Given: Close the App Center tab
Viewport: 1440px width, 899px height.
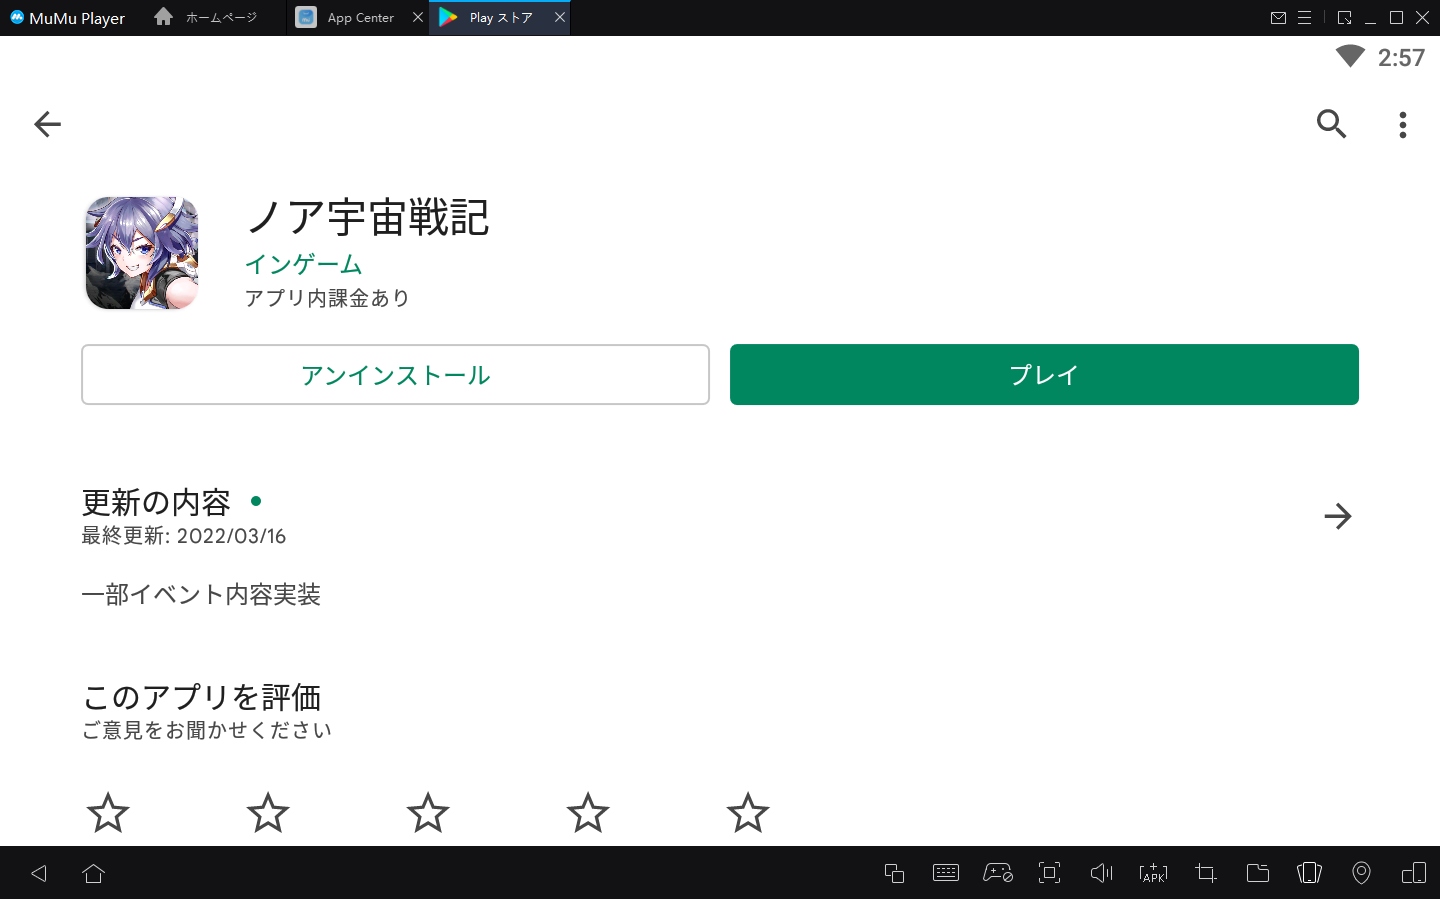Looking at the screenshot, I should [x=418, y=17].
